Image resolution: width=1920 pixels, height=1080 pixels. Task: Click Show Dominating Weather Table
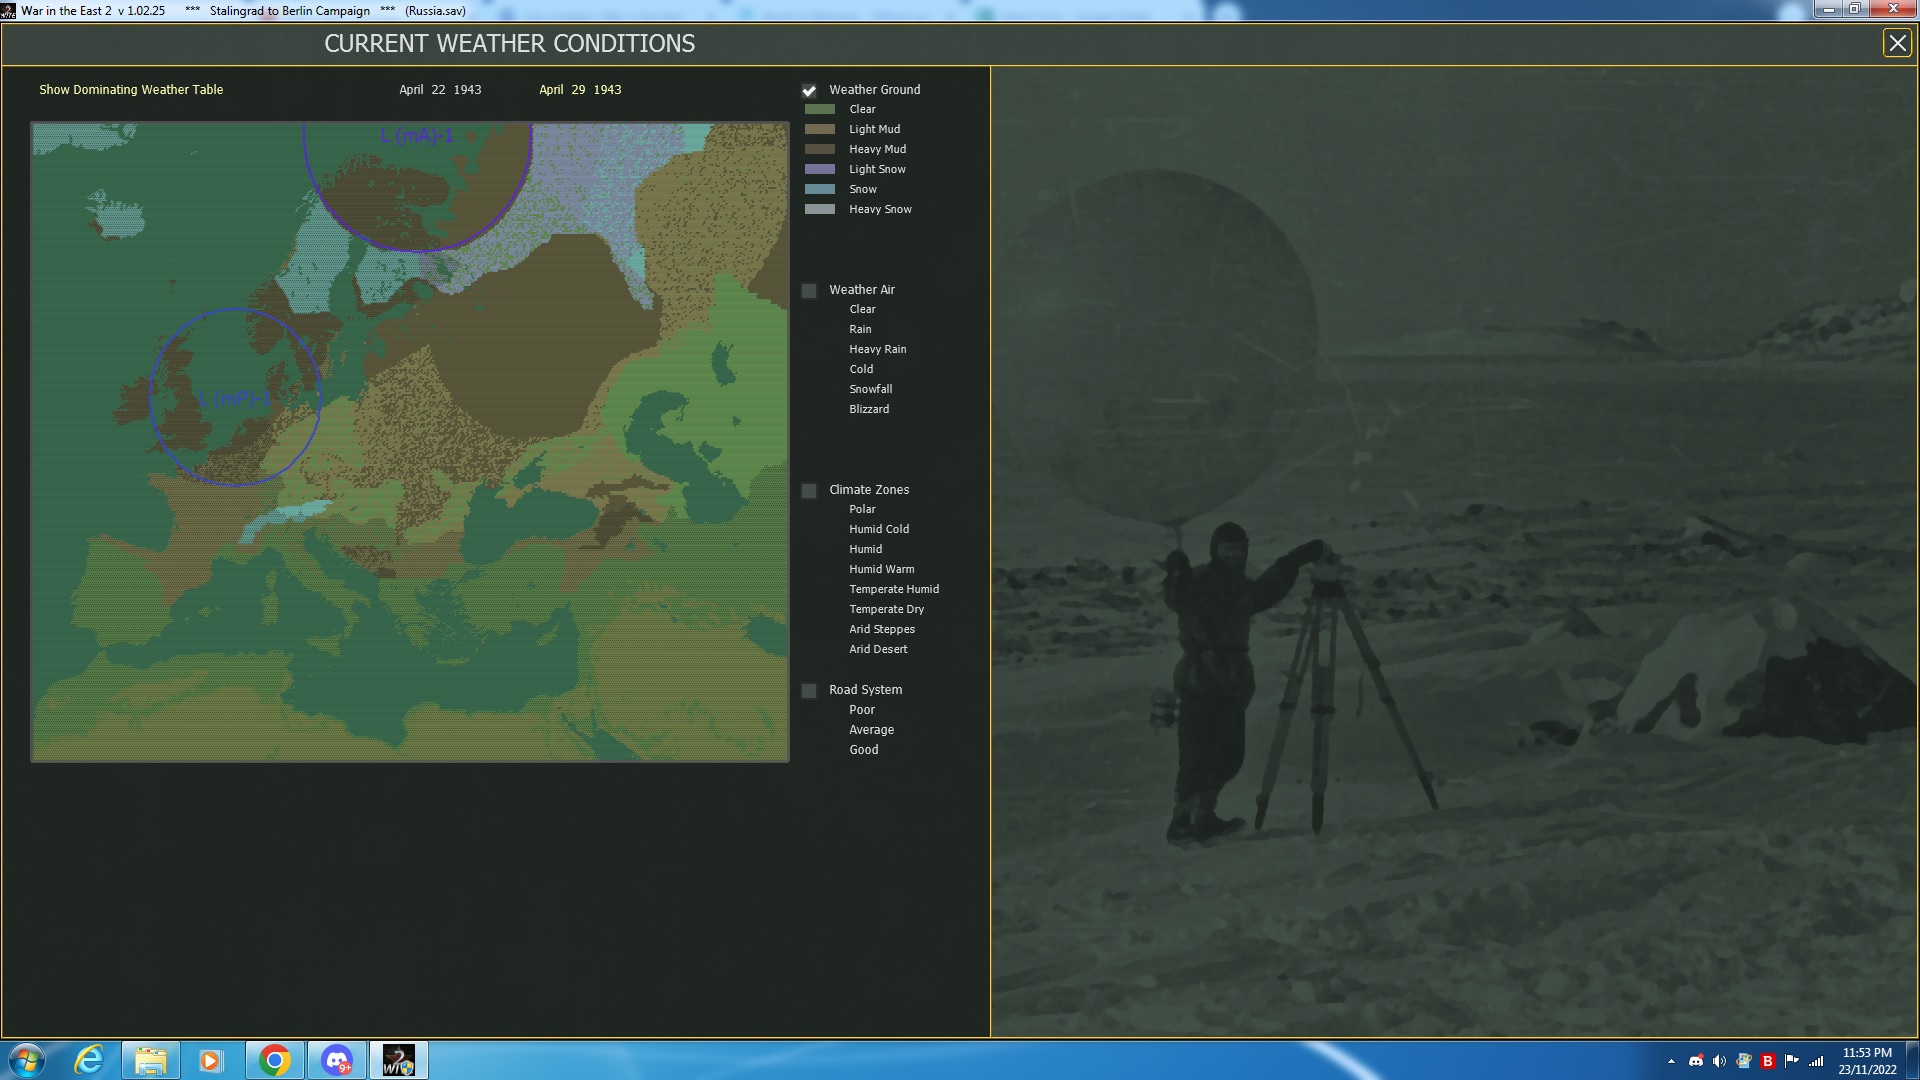[131, 90]
